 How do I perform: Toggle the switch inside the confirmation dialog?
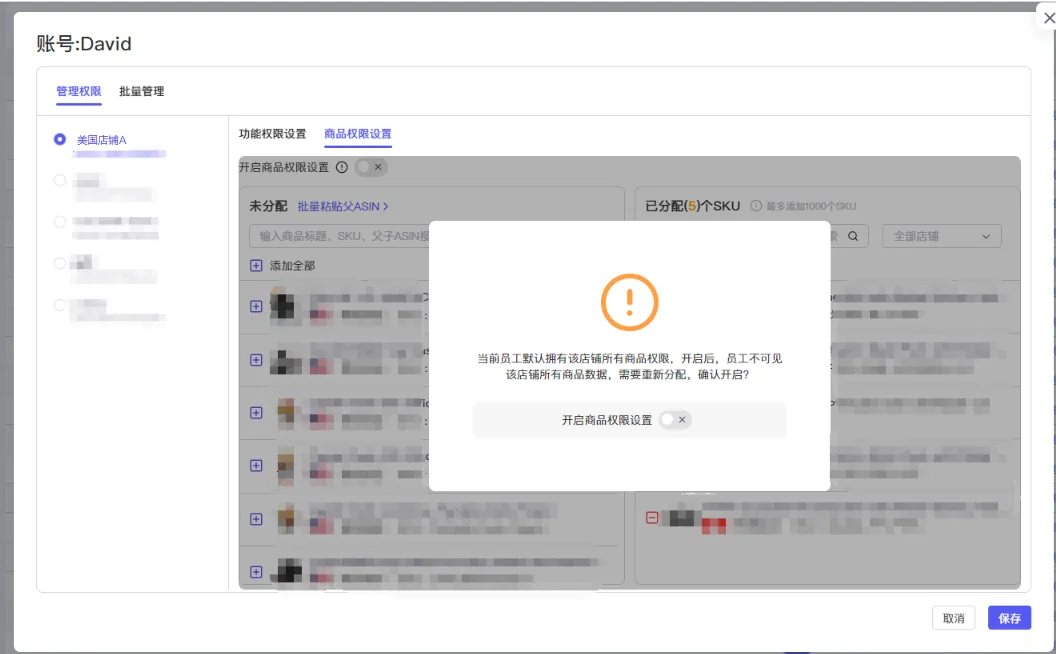coord(675,420)
